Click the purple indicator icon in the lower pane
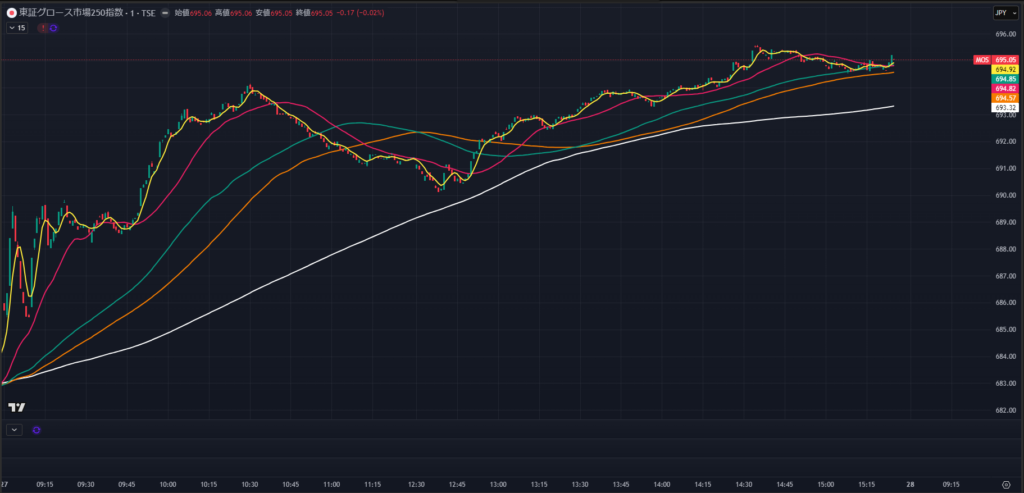 coord(37,429)
